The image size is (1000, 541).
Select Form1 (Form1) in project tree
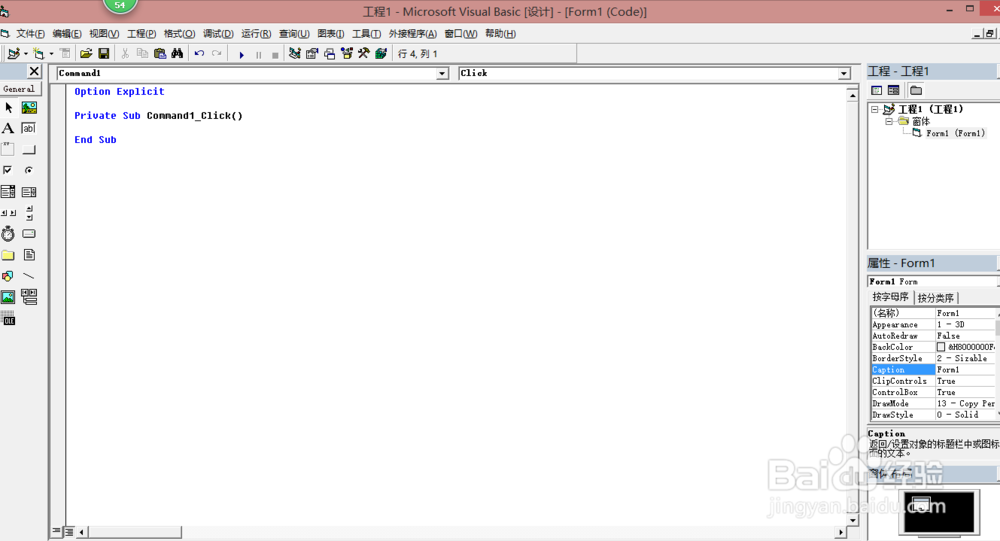[x=955, y=133]
